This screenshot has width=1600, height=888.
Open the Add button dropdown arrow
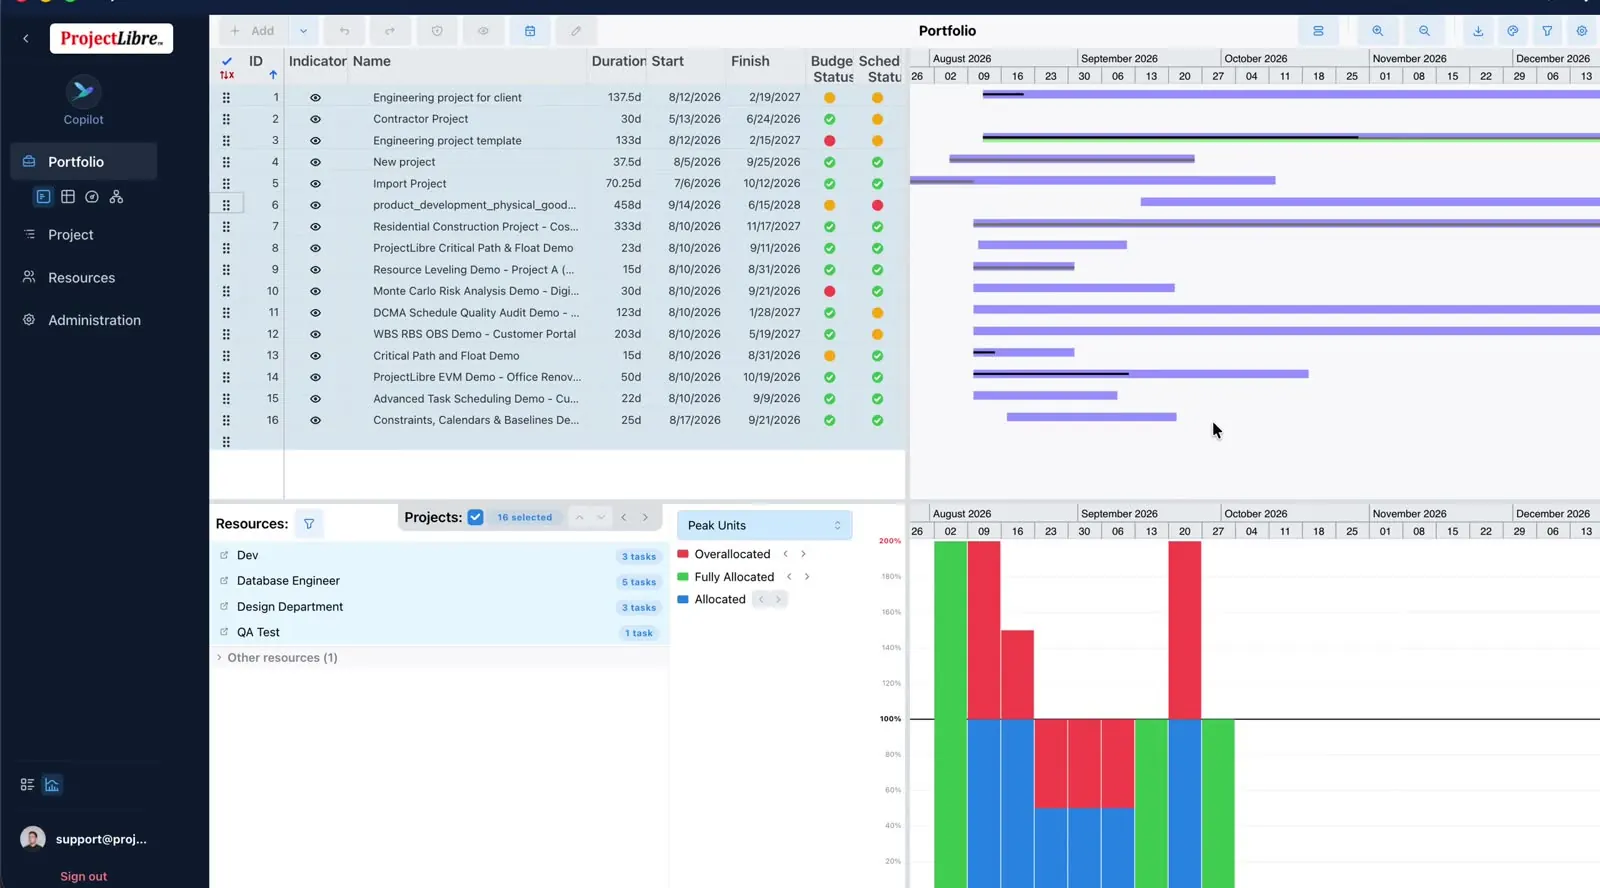coord(303,31)
